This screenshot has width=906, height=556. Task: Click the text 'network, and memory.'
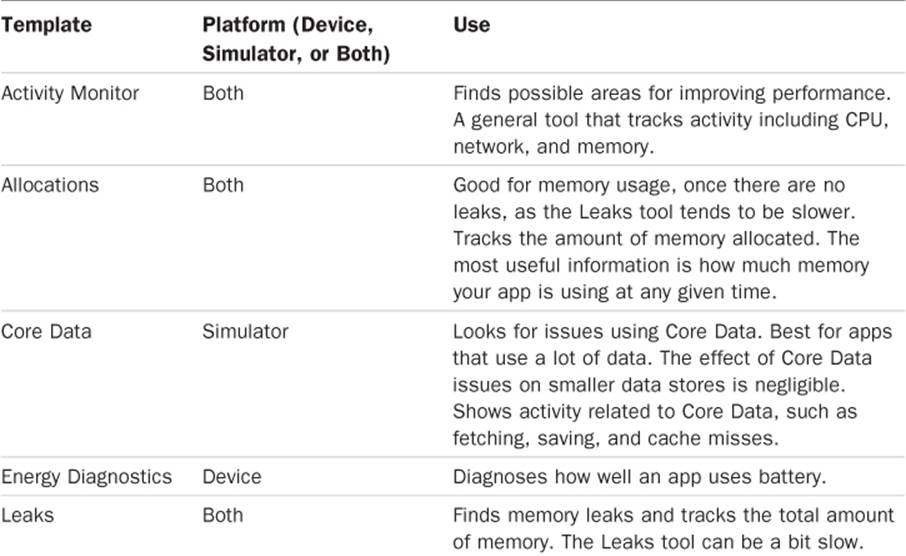tap(554, 146)
